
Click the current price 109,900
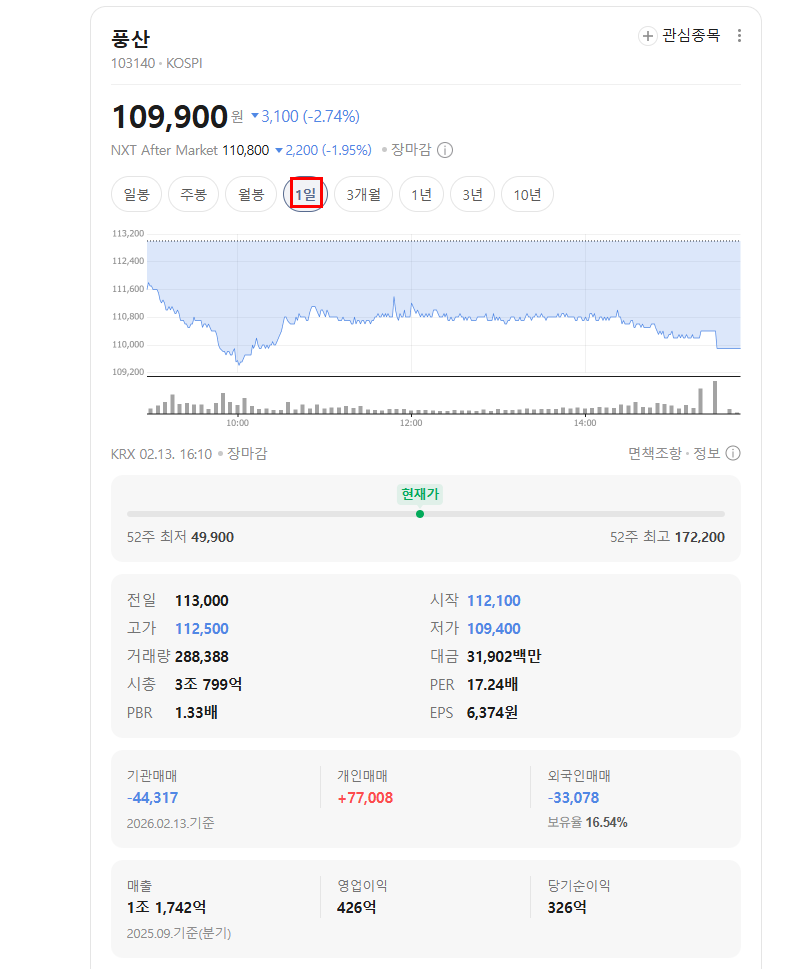pos(170,117)
